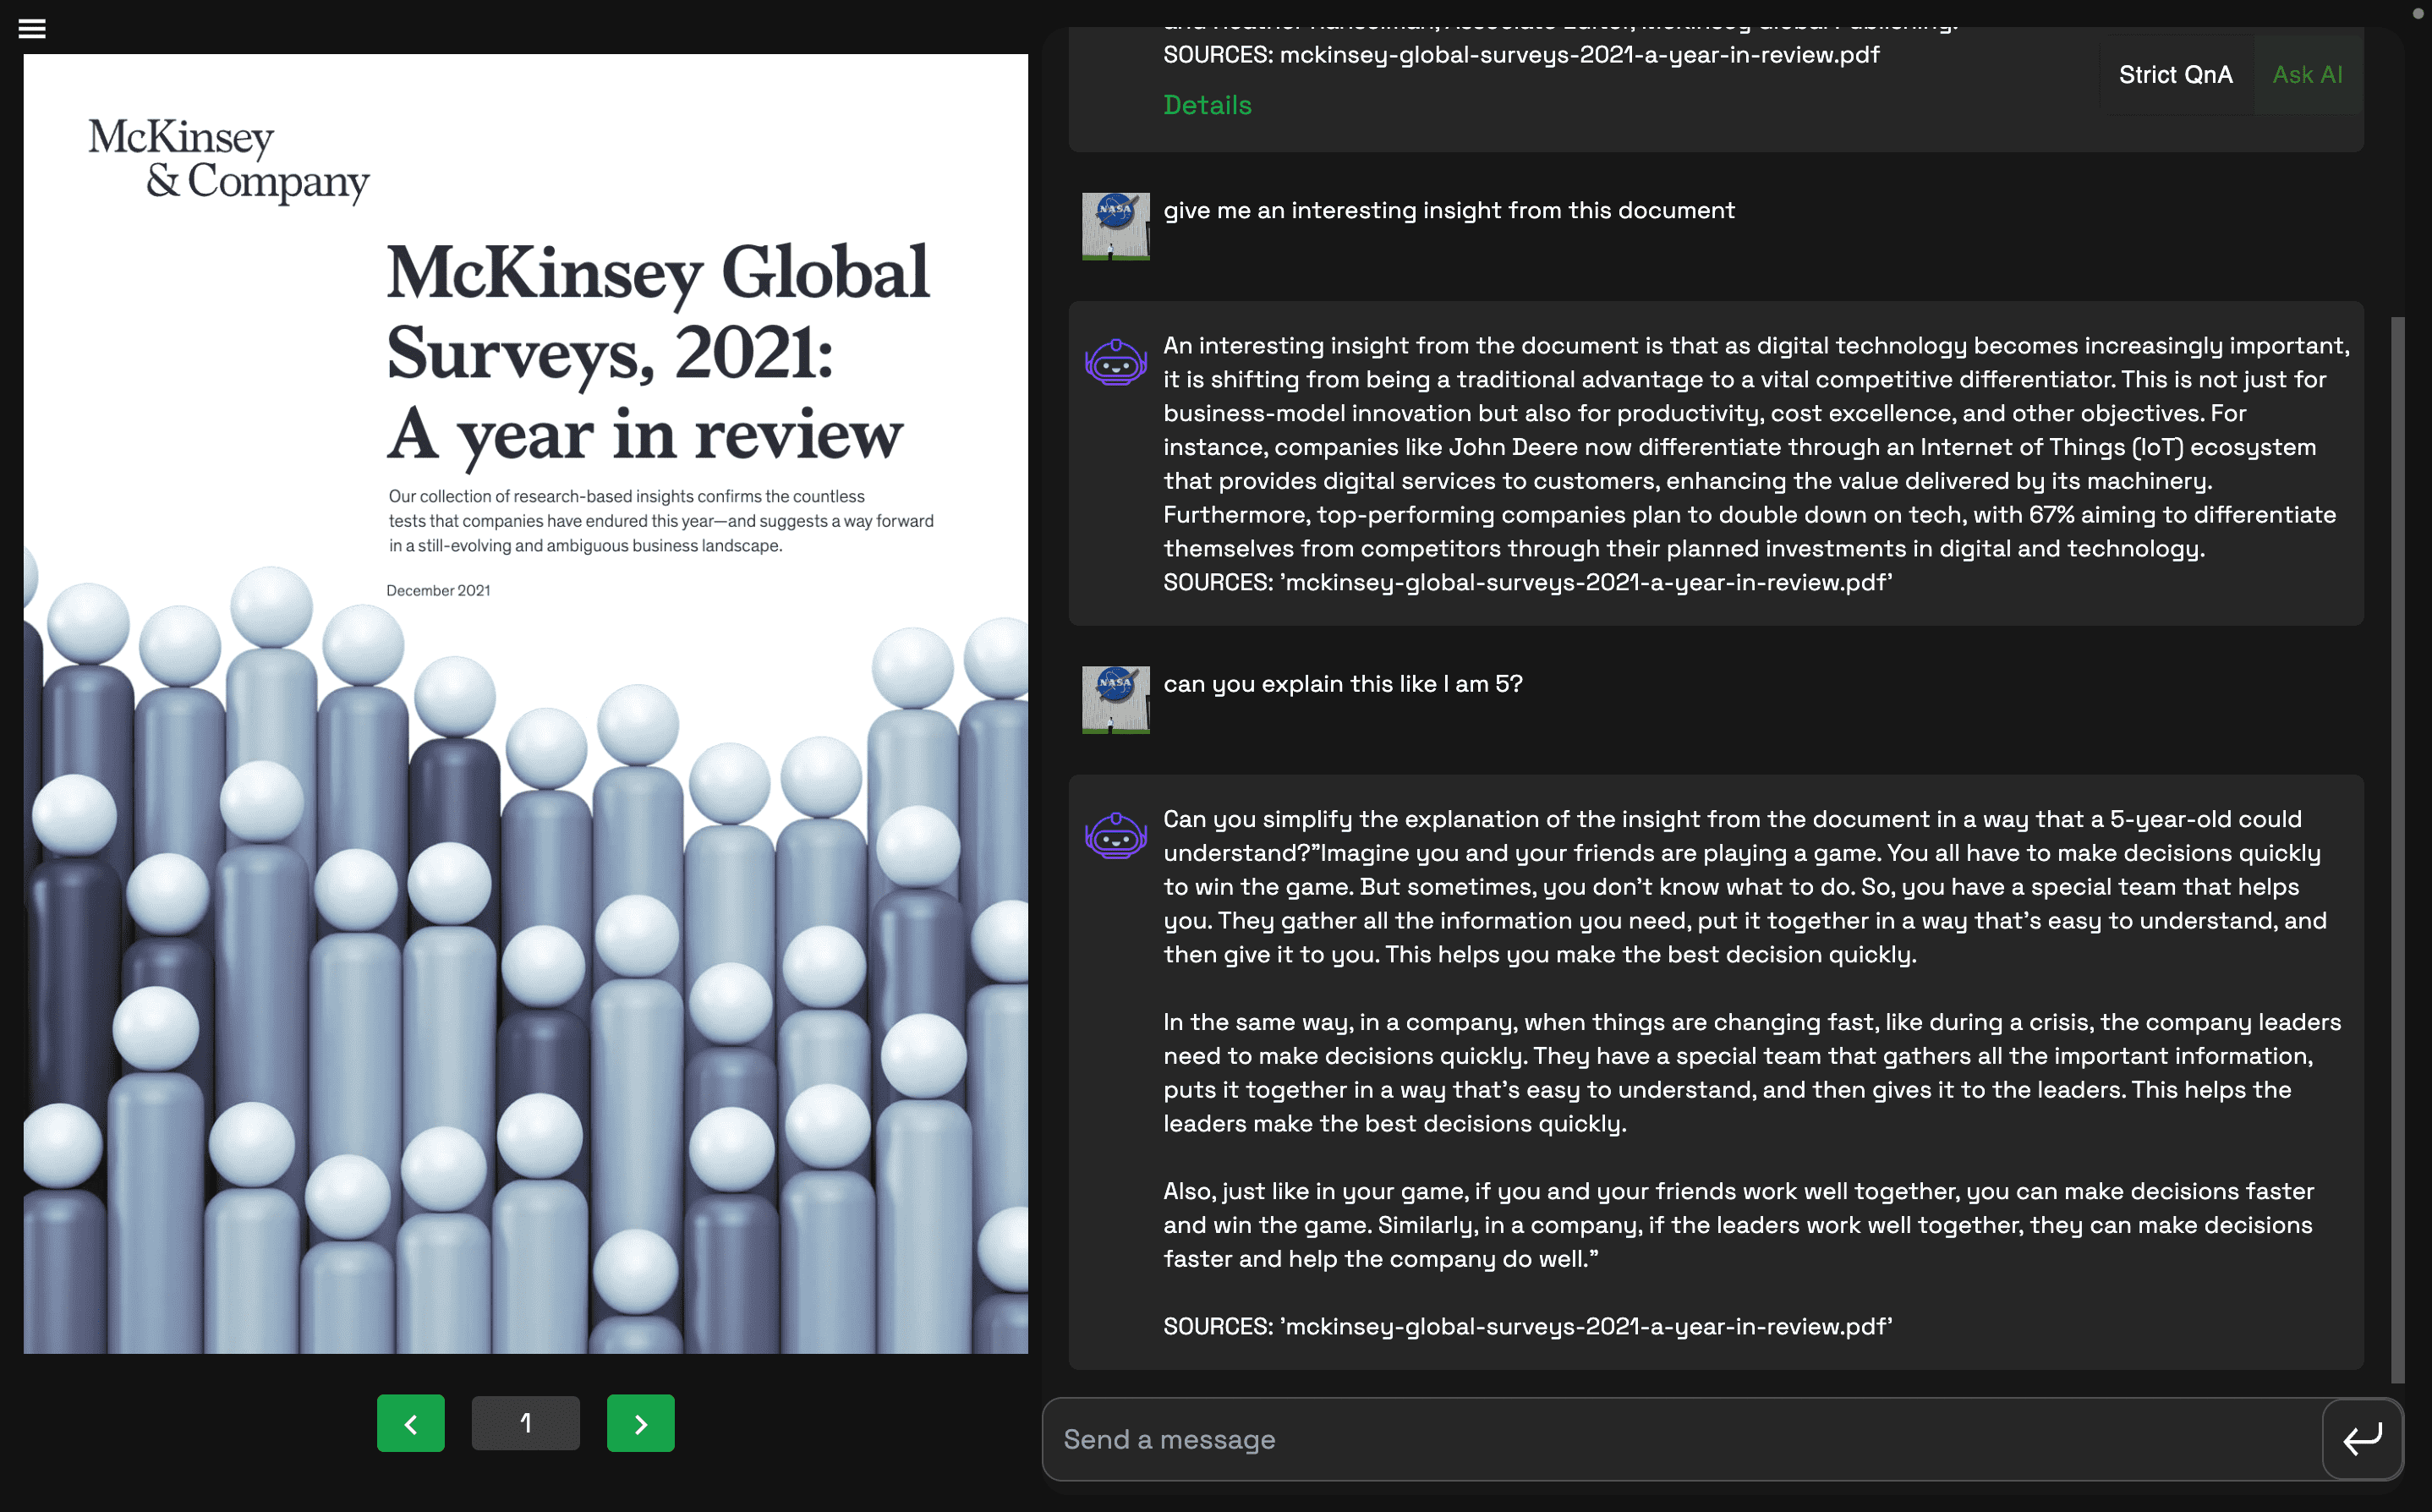This screenshot has width=2432, height=1512.
Task: Go to next PDF page
Action: click(x=640, y=1422)
